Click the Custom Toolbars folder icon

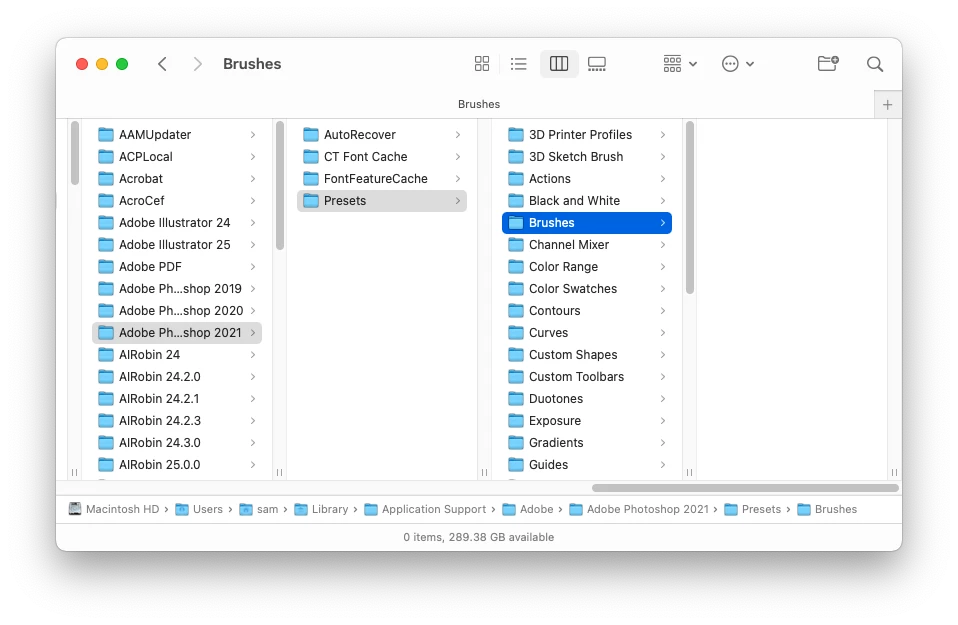click(x=516, y=376)
